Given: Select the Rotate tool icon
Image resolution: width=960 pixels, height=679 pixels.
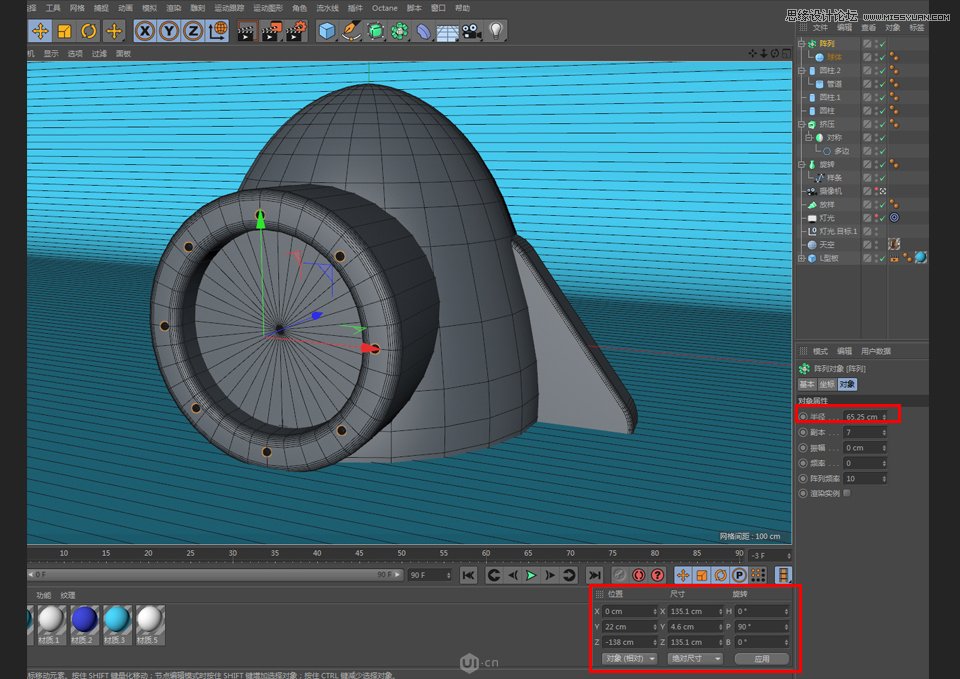Looking at the screenshot, I should point(89,31).
